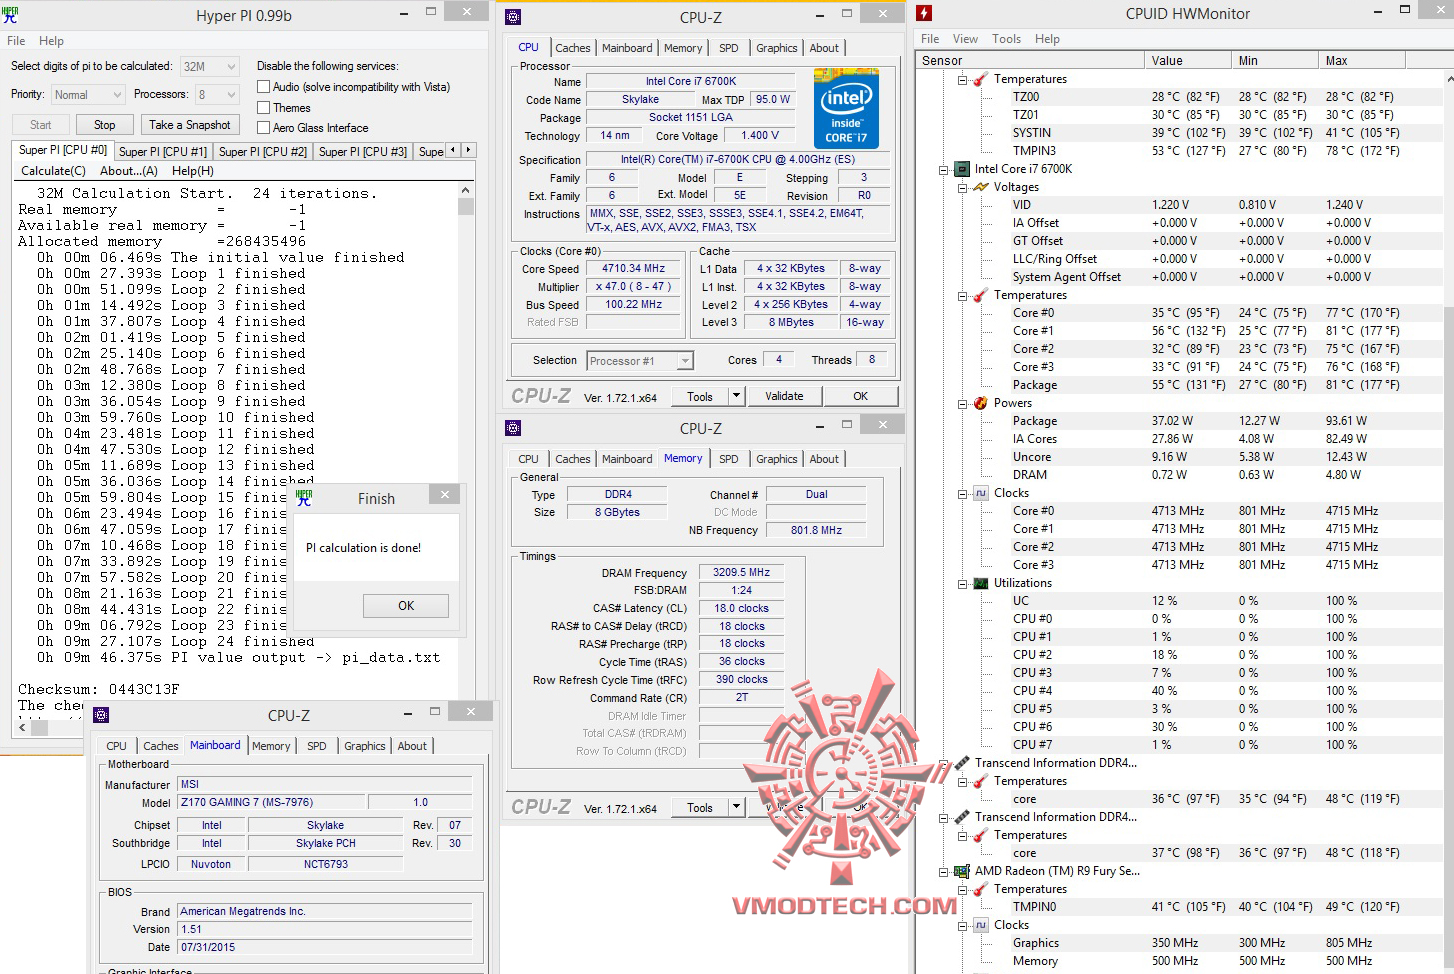Collapse the Intel Core i7 6700K tree node

944,169
